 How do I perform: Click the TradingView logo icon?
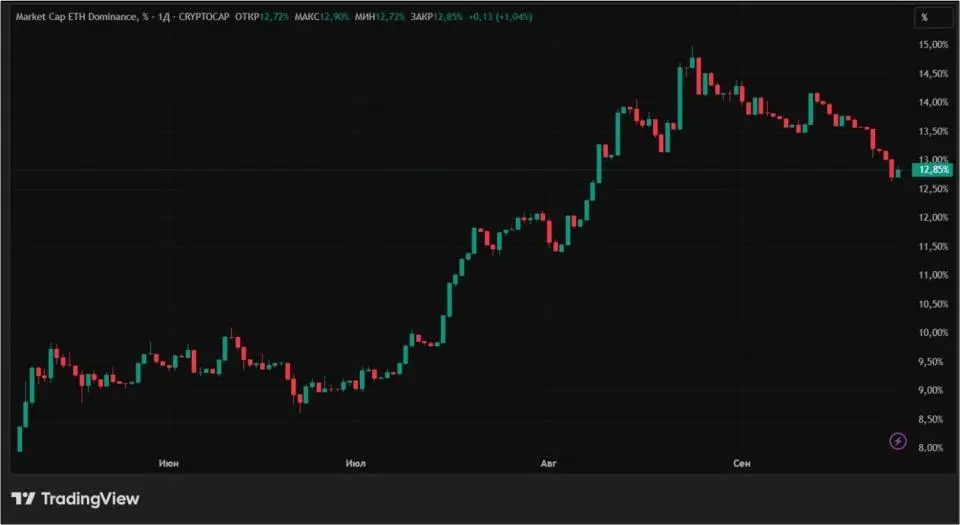[23, 499]
